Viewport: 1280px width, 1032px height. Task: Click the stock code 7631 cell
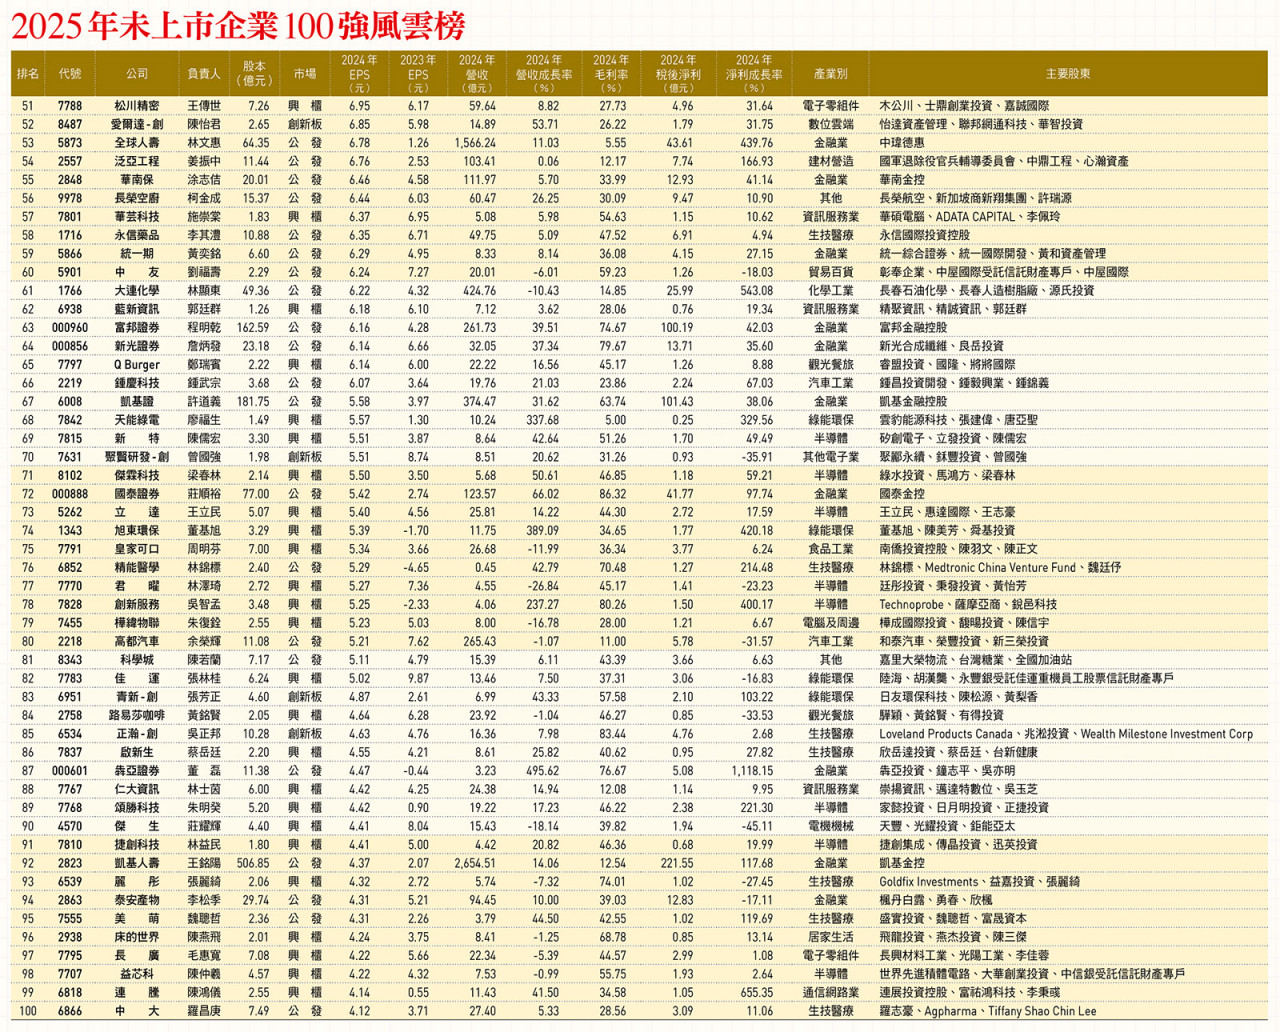coord(70,457)
